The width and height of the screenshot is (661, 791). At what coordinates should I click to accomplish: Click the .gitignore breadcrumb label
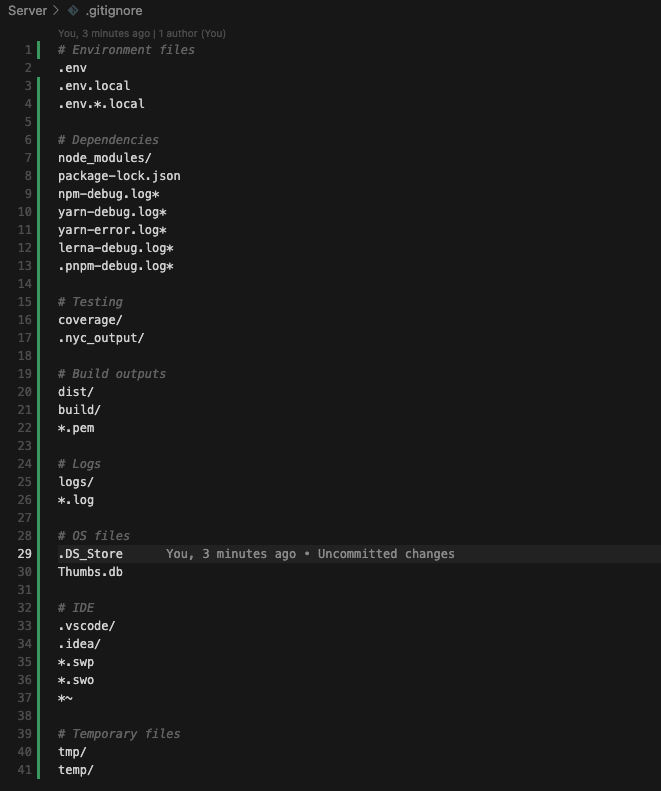[x=114, y=11]
